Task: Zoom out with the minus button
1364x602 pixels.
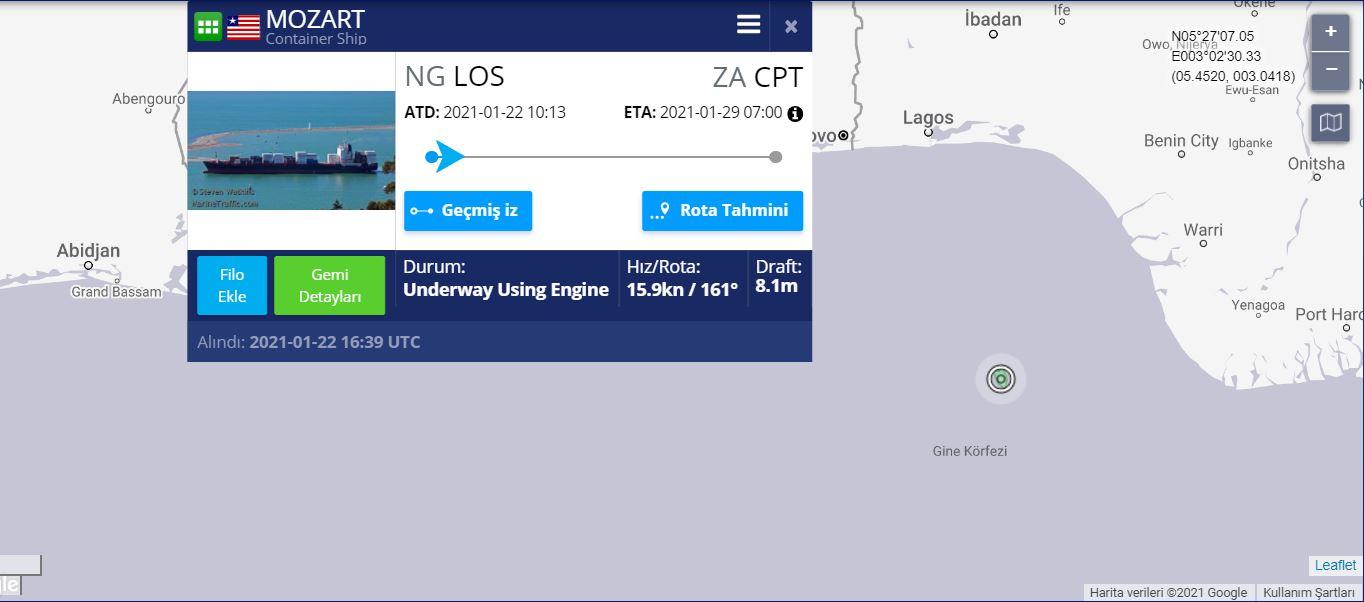Action: click(1330, 70)
